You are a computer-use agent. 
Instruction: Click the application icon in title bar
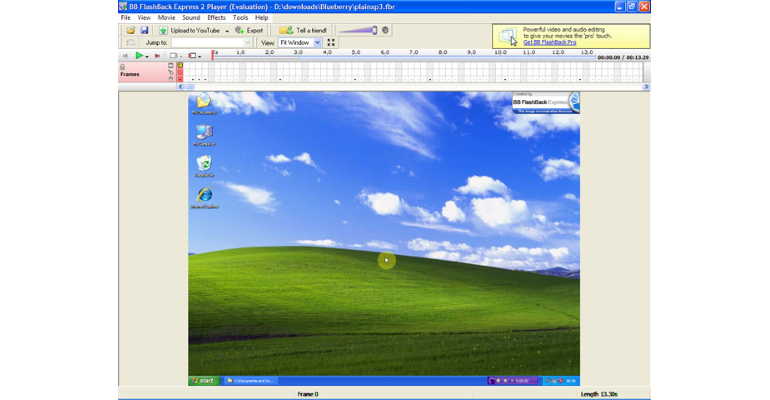(123, 6)
